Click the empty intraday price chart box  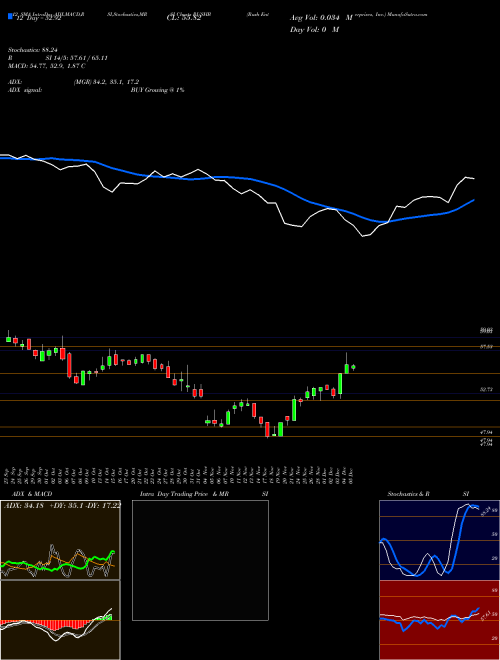coord(200,560)
